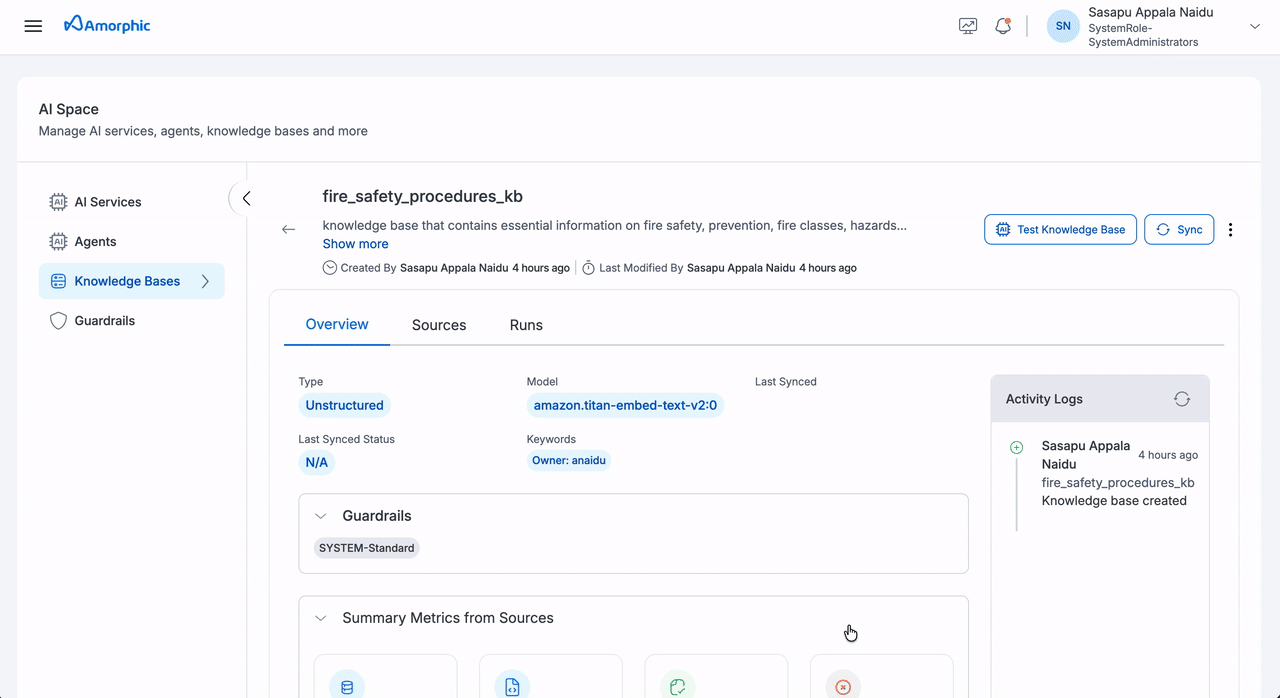Click the Knowledge Bases sidebar icon
The image size is (1280, 698).
tap(58, 281)
